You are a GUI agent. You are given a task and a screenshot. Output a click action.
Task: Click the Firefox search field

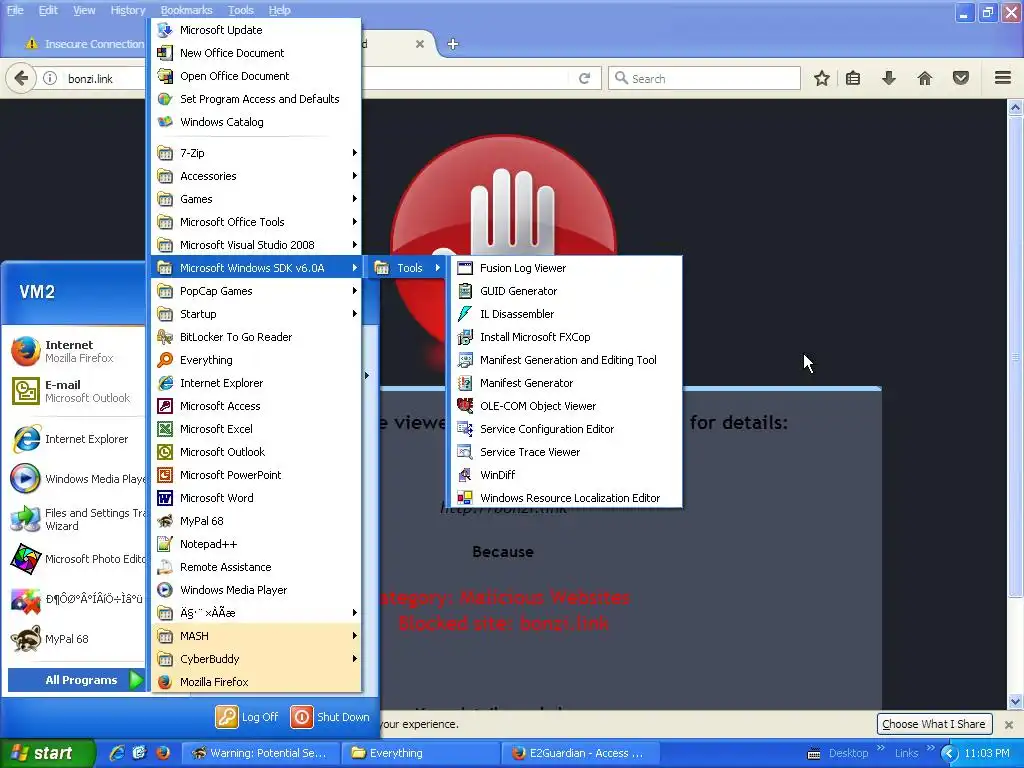pos(704,78)
